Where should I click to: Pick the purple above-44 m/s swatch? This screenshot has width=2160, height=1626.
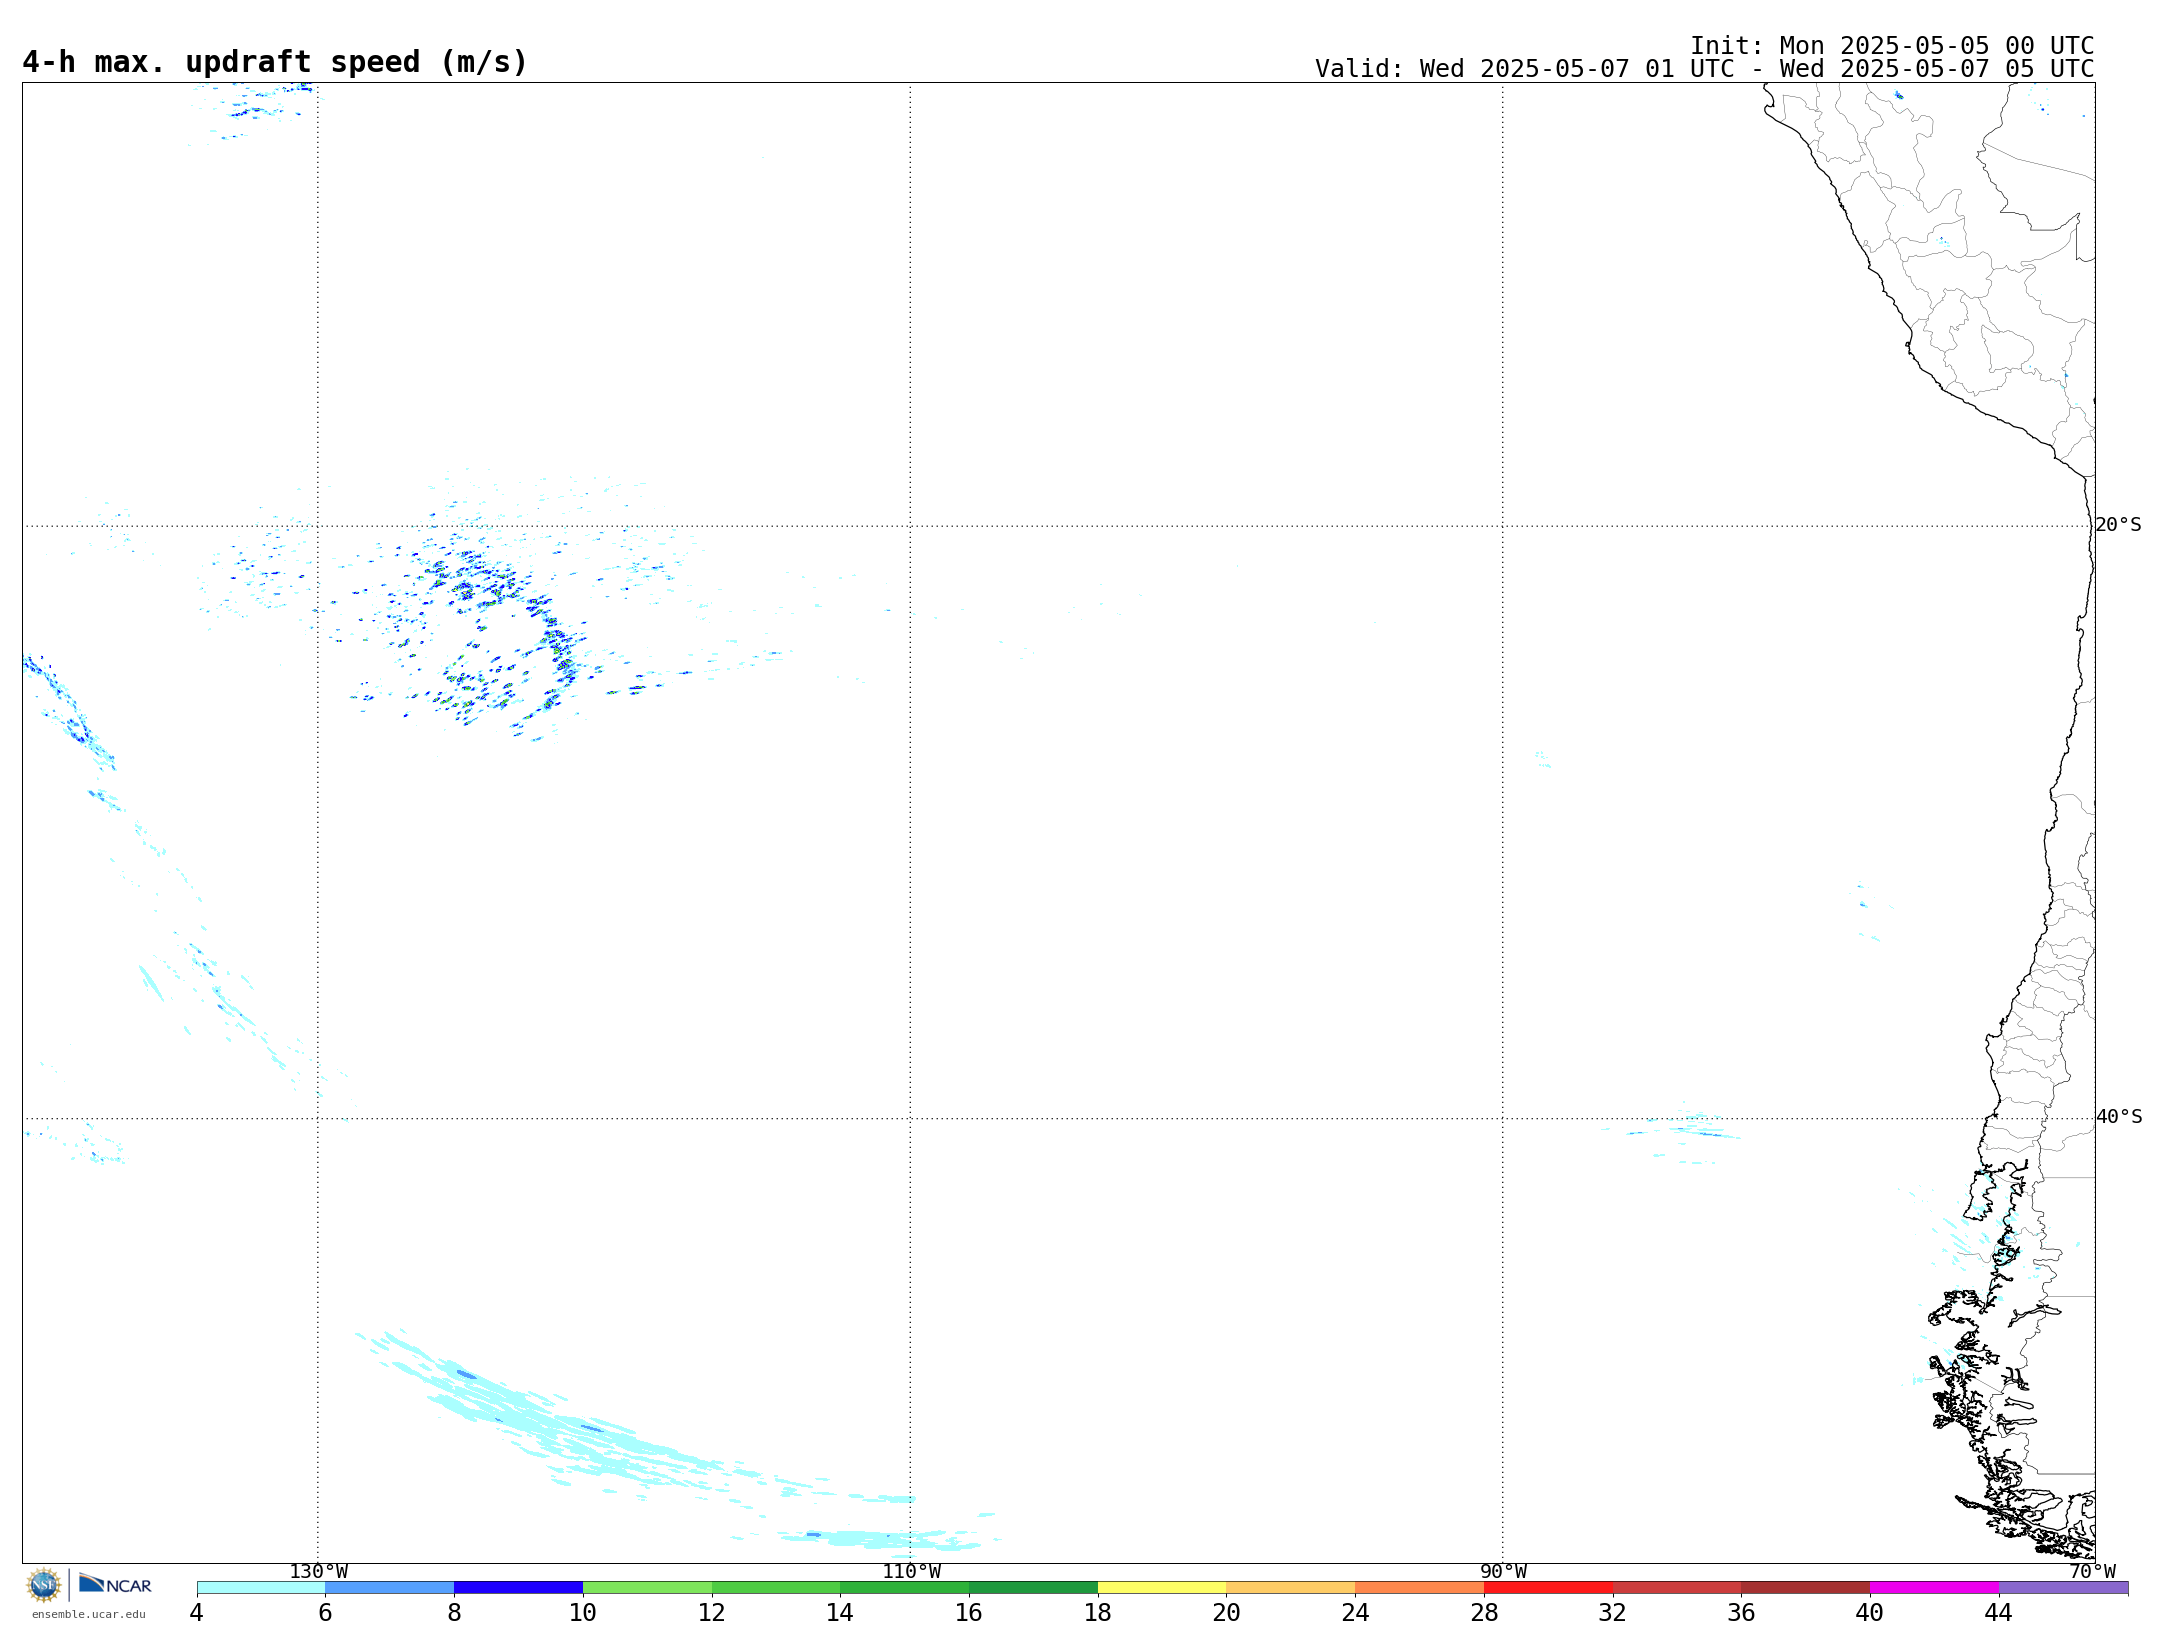(2063, 1588)
